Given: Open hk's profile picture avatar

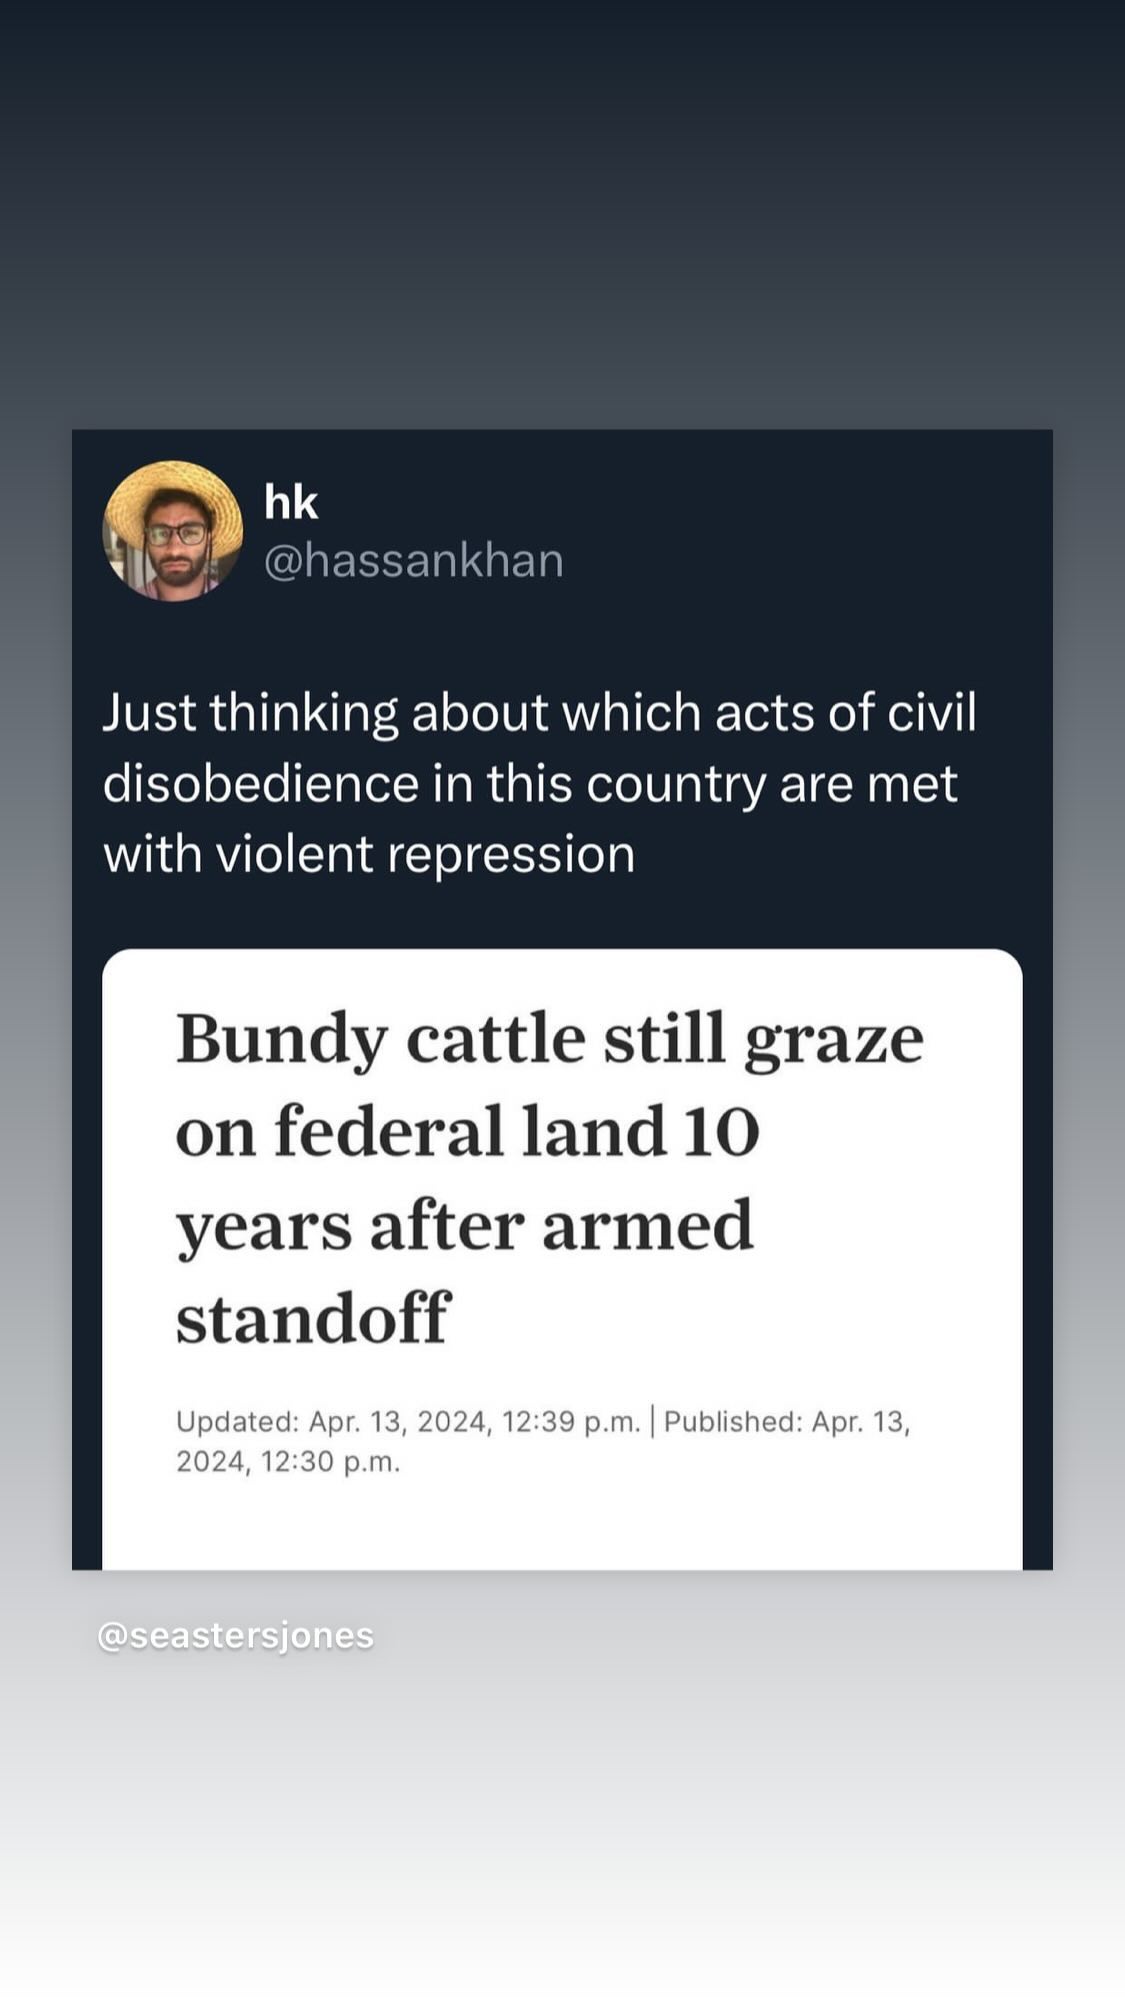Looking at the screenshot, I should point(173,530).
